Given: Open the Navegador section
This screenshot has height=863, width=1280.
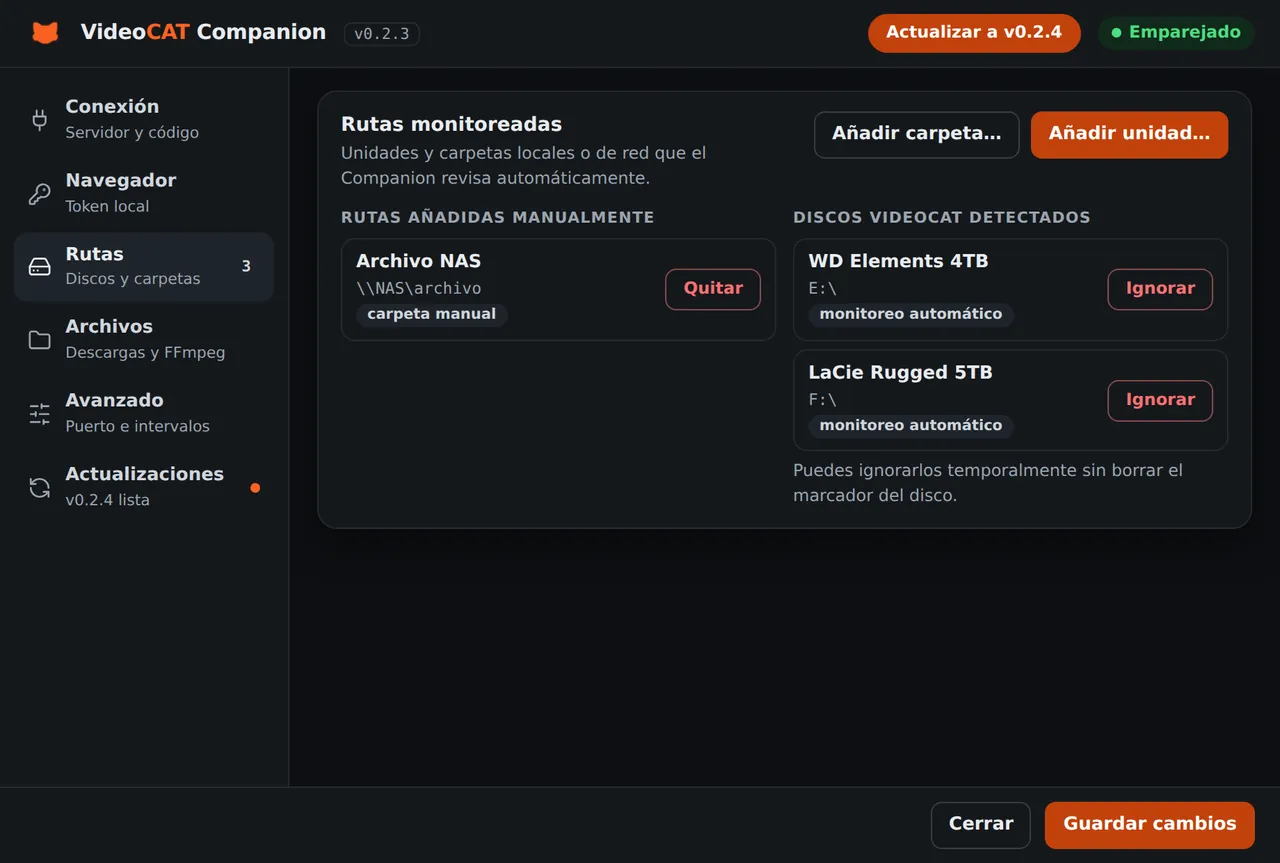Looking at the screenshot, I should [x=144, y=193].
